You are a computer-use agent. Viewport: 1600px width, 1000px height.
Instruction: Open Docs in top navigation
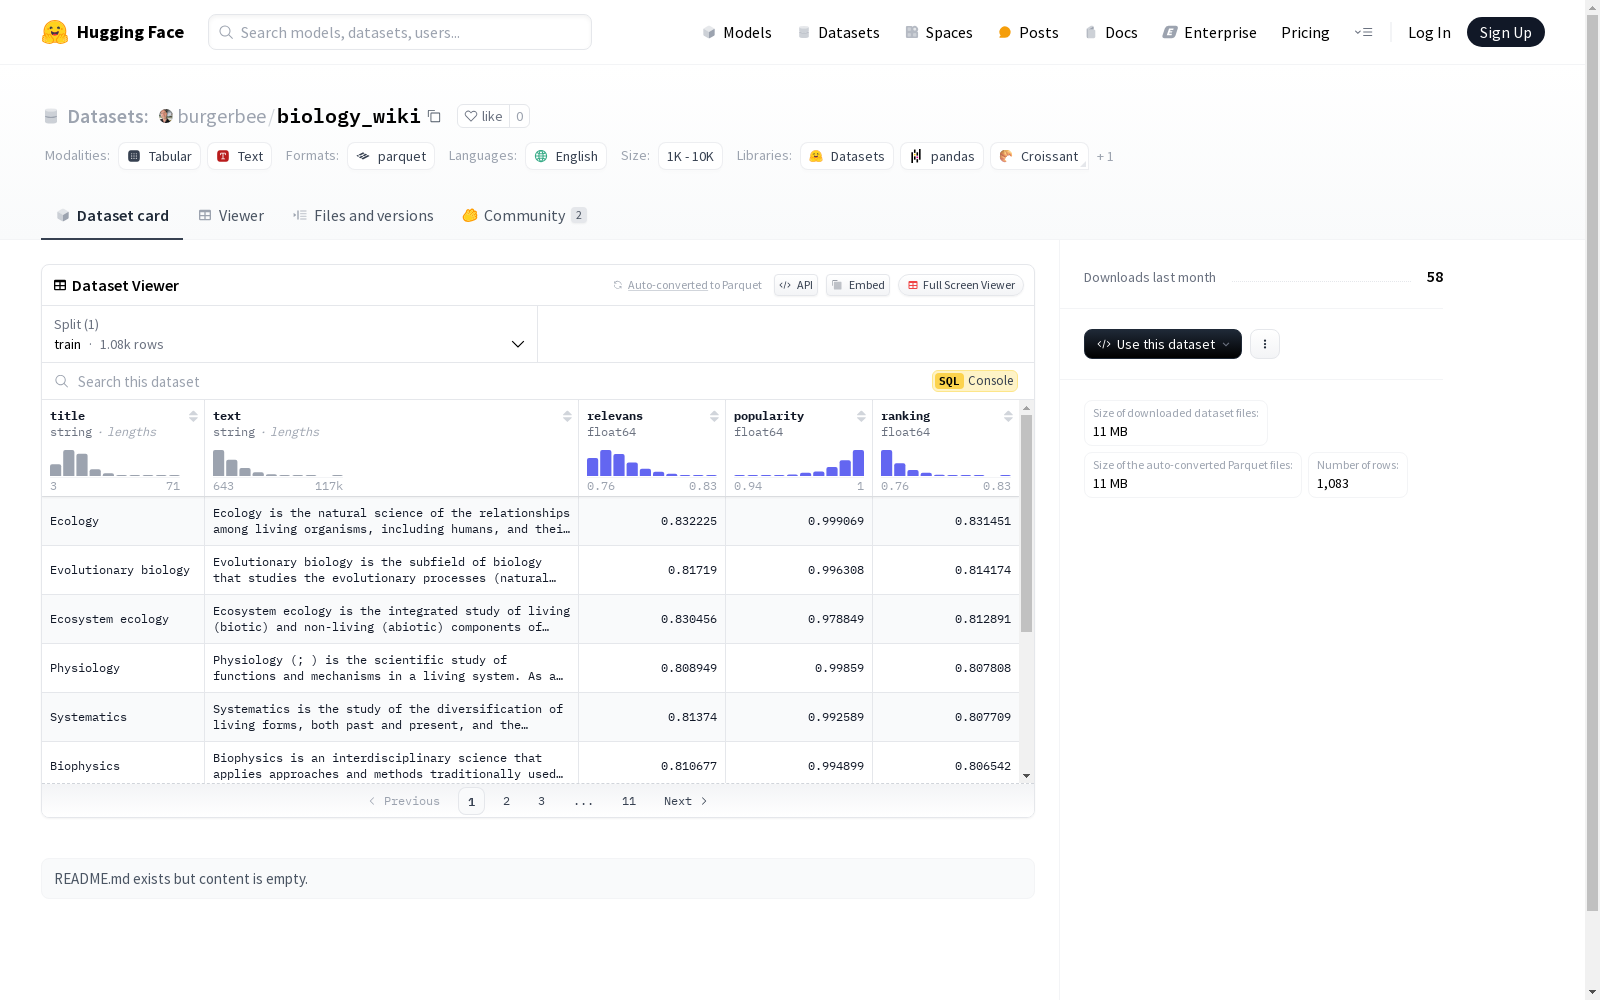(x=1111, y=32)
